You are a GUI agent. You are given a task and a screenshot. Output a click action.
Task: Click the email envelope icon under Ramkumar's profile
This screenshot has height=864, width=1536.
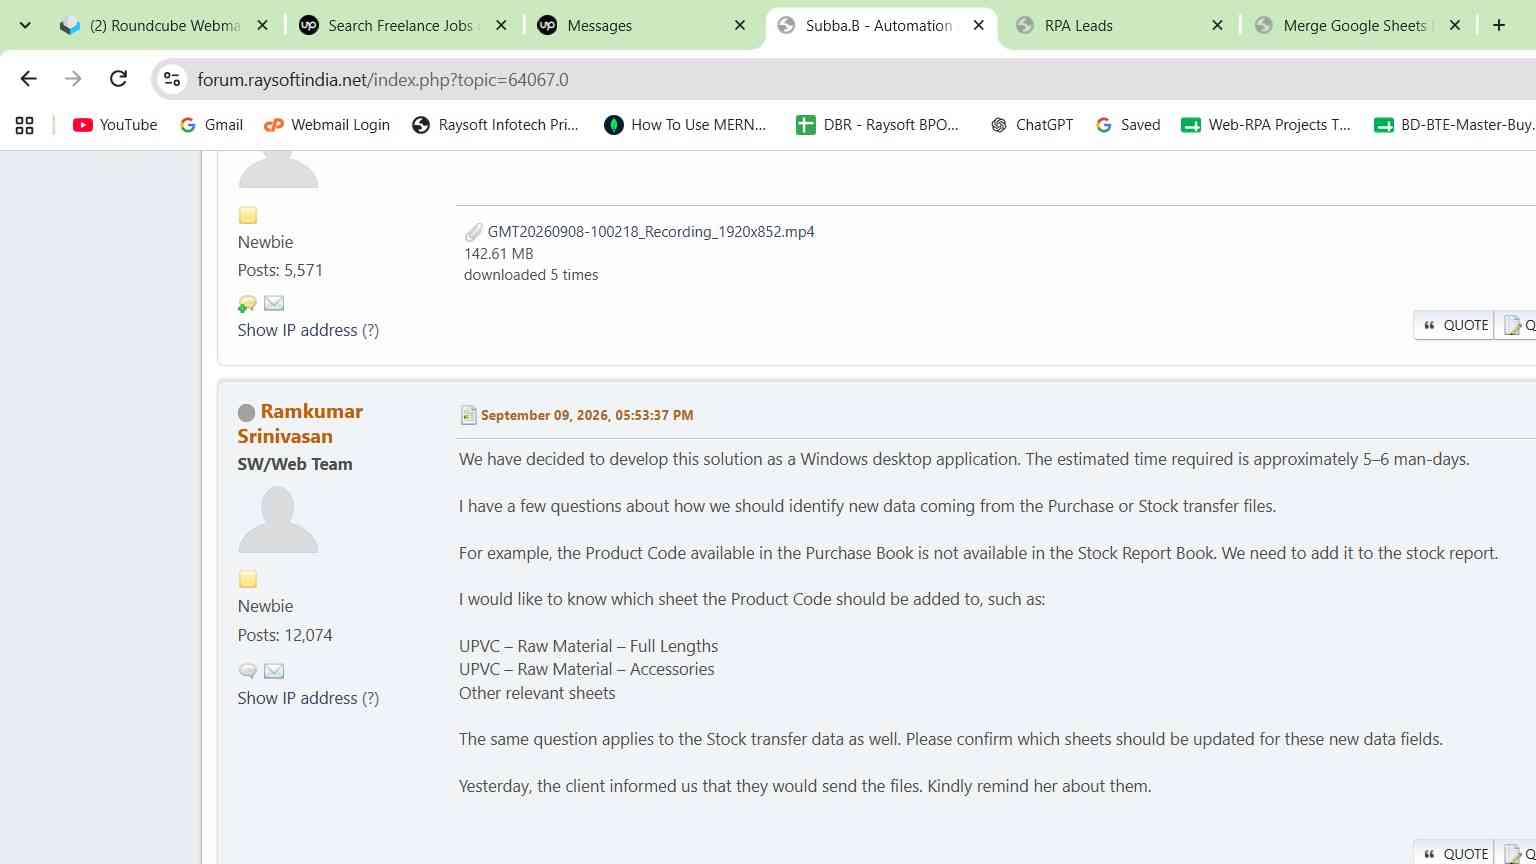[274, 670]
